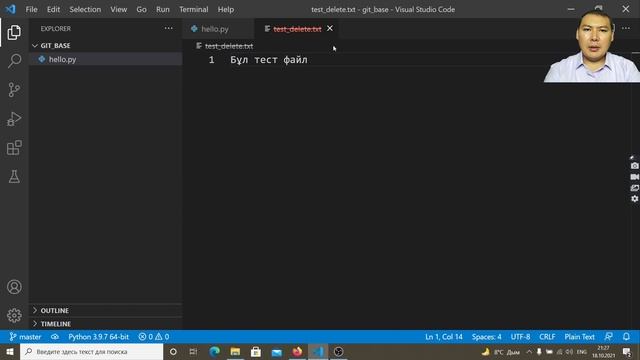Select Python 3.9.7 64-bit interpreter
The image size is (640, 360).
point(98,337)
